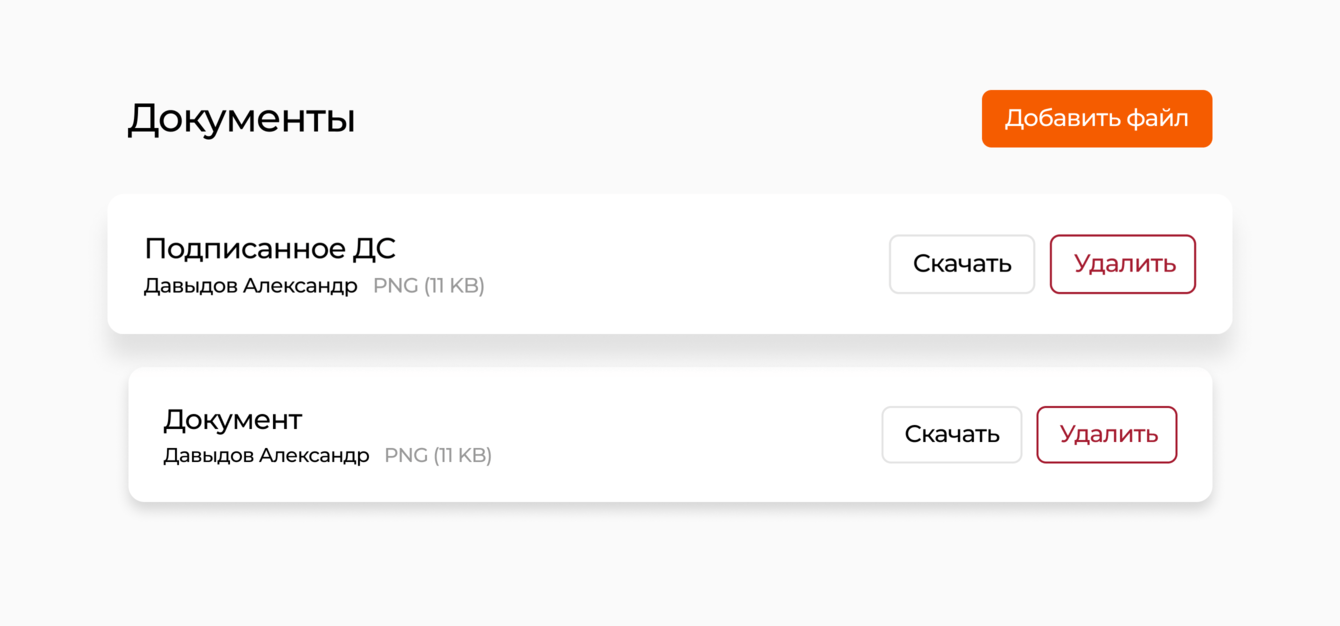Click PNG (11 KB) label of Документ
The image size is (1340, 626).
(438, 456)
